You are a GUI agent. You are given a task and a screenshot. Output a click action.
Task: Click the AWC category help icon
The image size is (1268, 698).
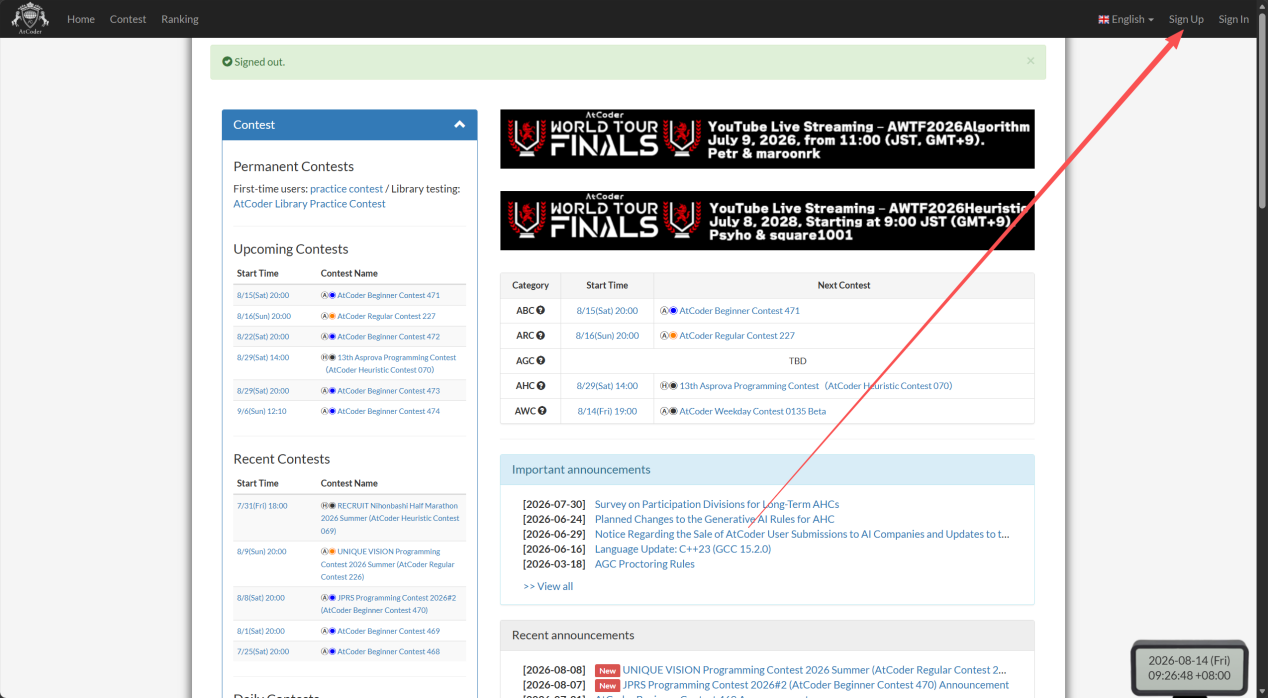coord(542,410)
